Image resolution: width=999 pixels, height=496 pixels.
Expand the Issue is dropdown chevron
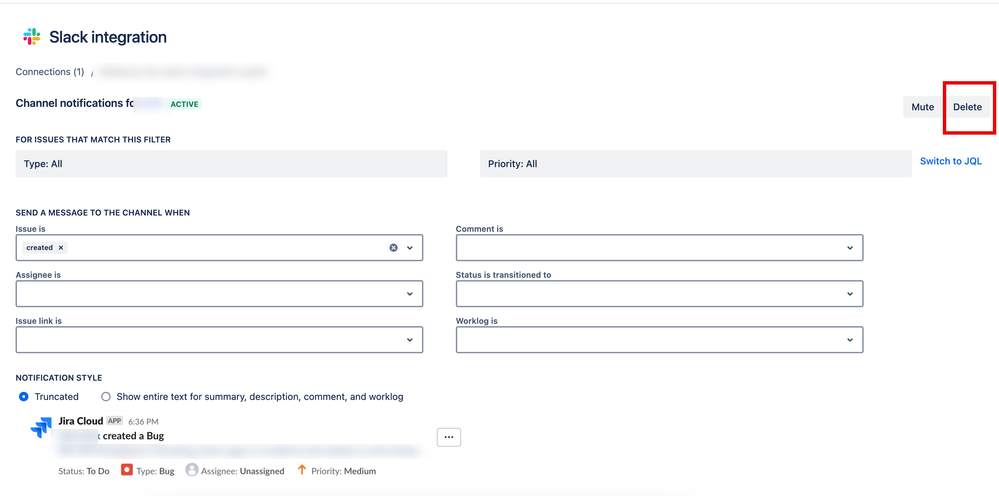(x=410, y=248)
